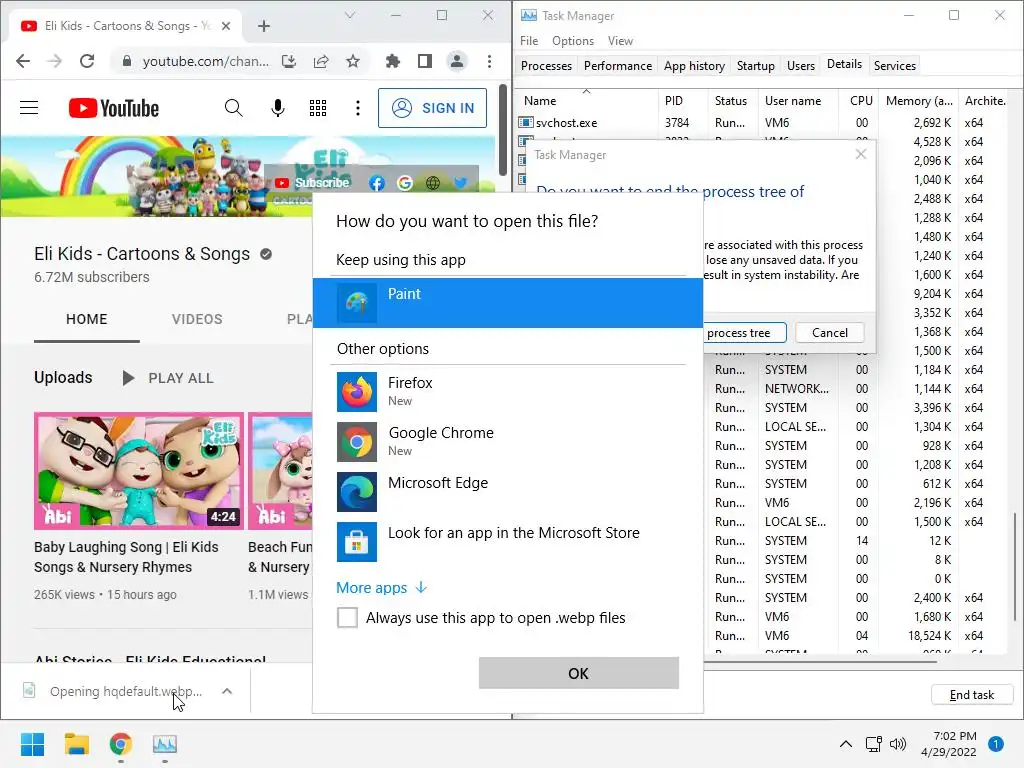Open the Chrome tab search dropdown
The height and width of the screenshot is (768, 1024).
click(350, 16)
